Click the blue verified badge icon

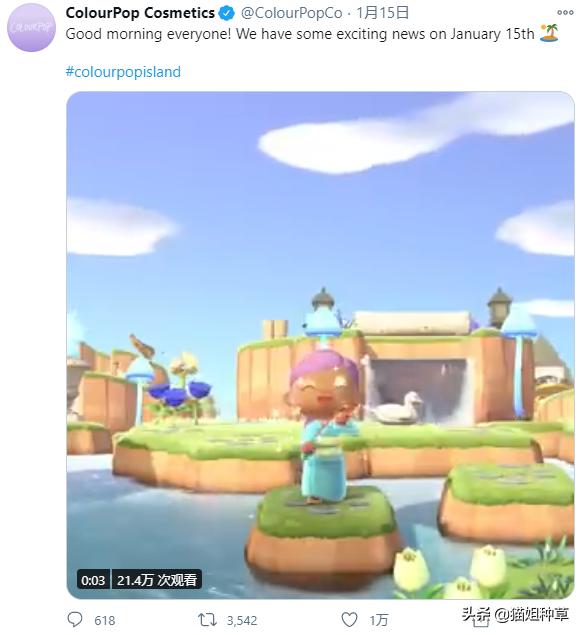pos(226,13)
